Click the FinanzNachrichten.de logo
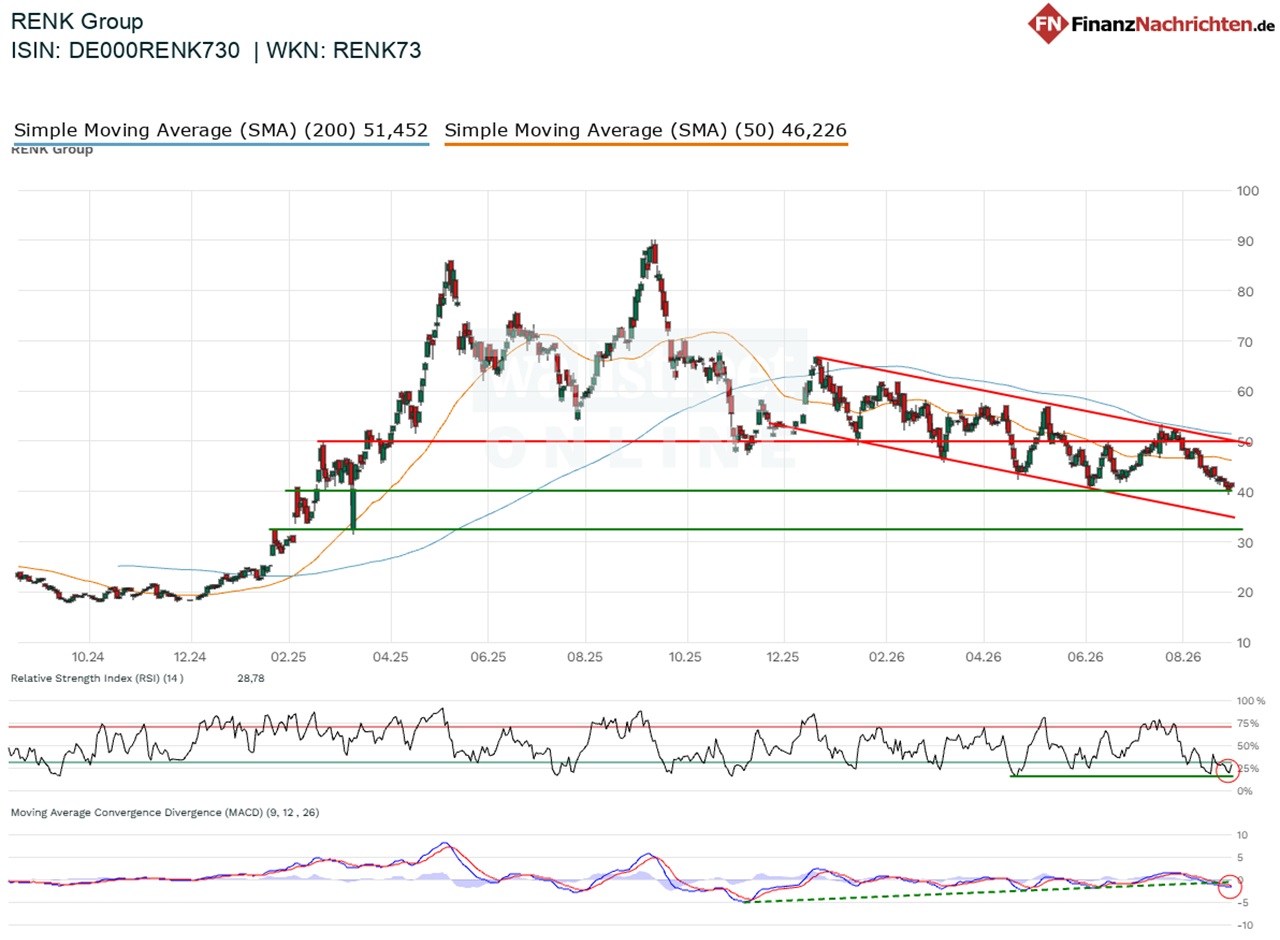This screenshot has width=1280, height=940. click(x=1151, y=23)
